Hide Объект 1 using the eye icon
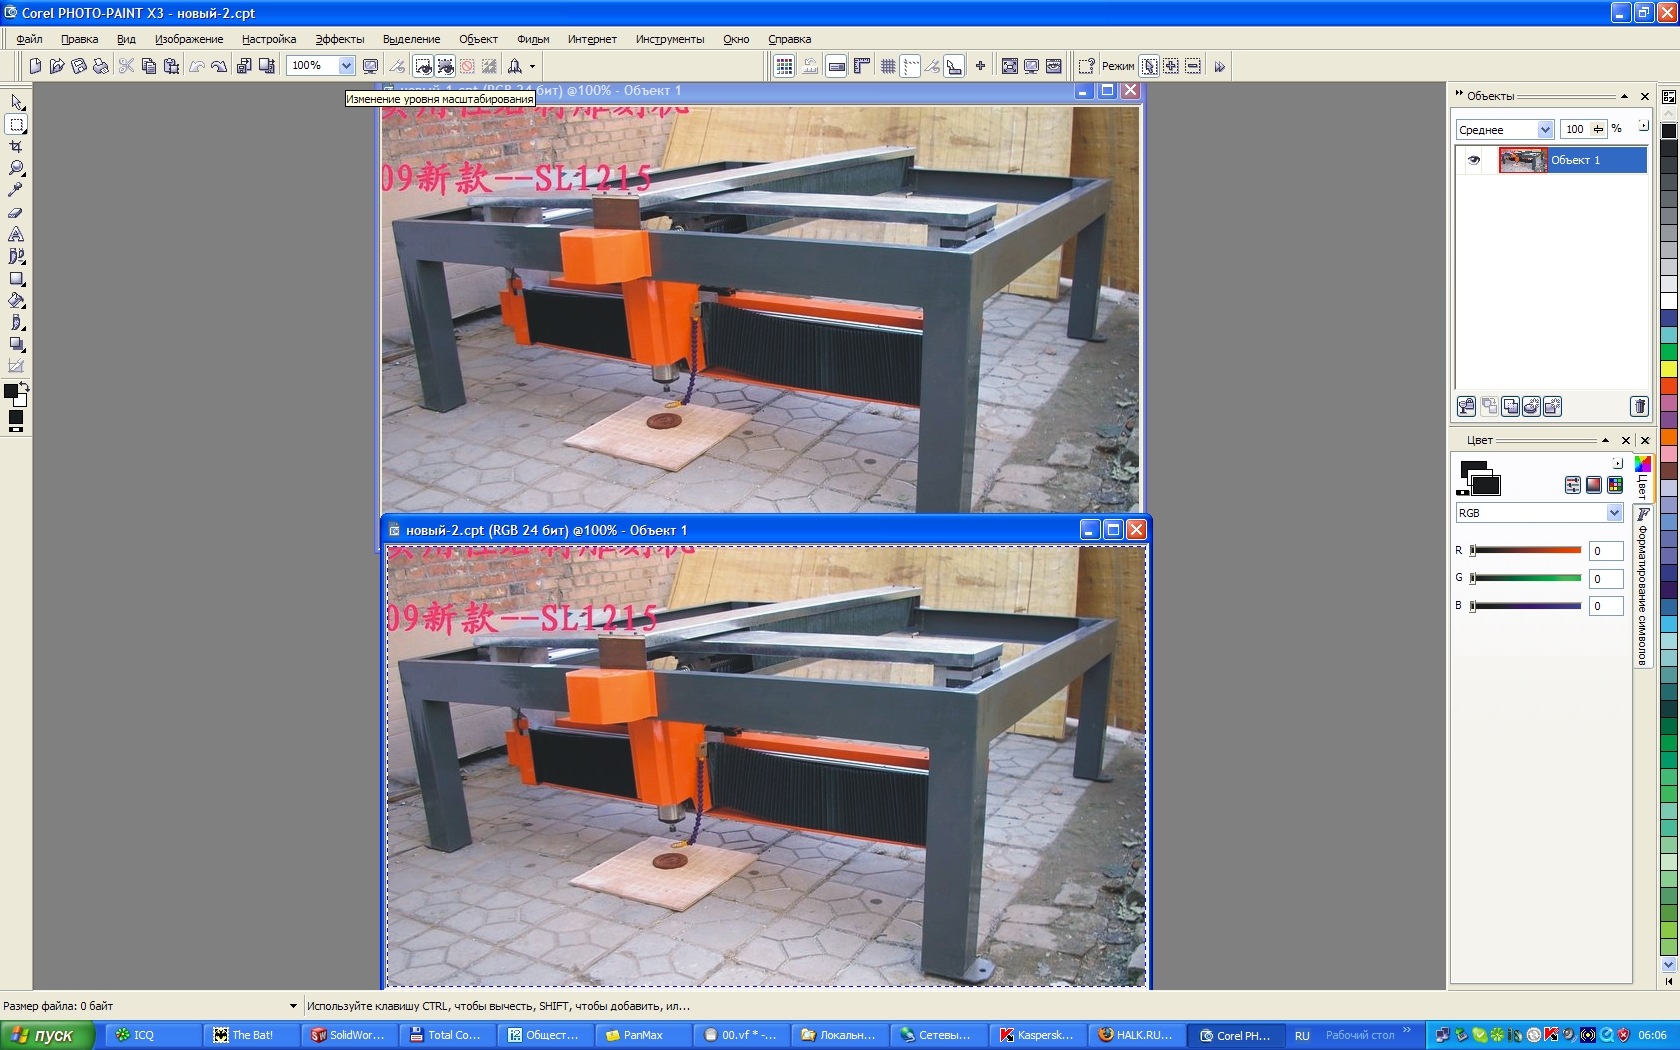Viewport: 1680px width, 1050px height. [1473, 160]
